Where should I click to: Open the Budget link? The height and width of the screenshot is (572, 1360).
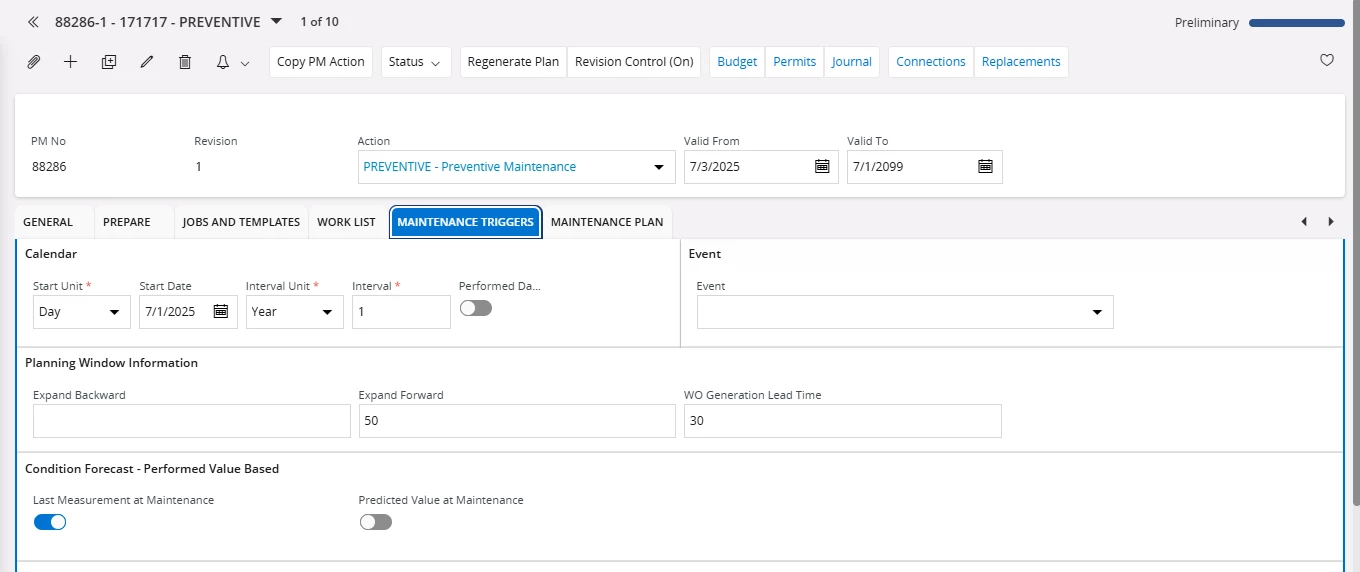click(x=737, y=62)
